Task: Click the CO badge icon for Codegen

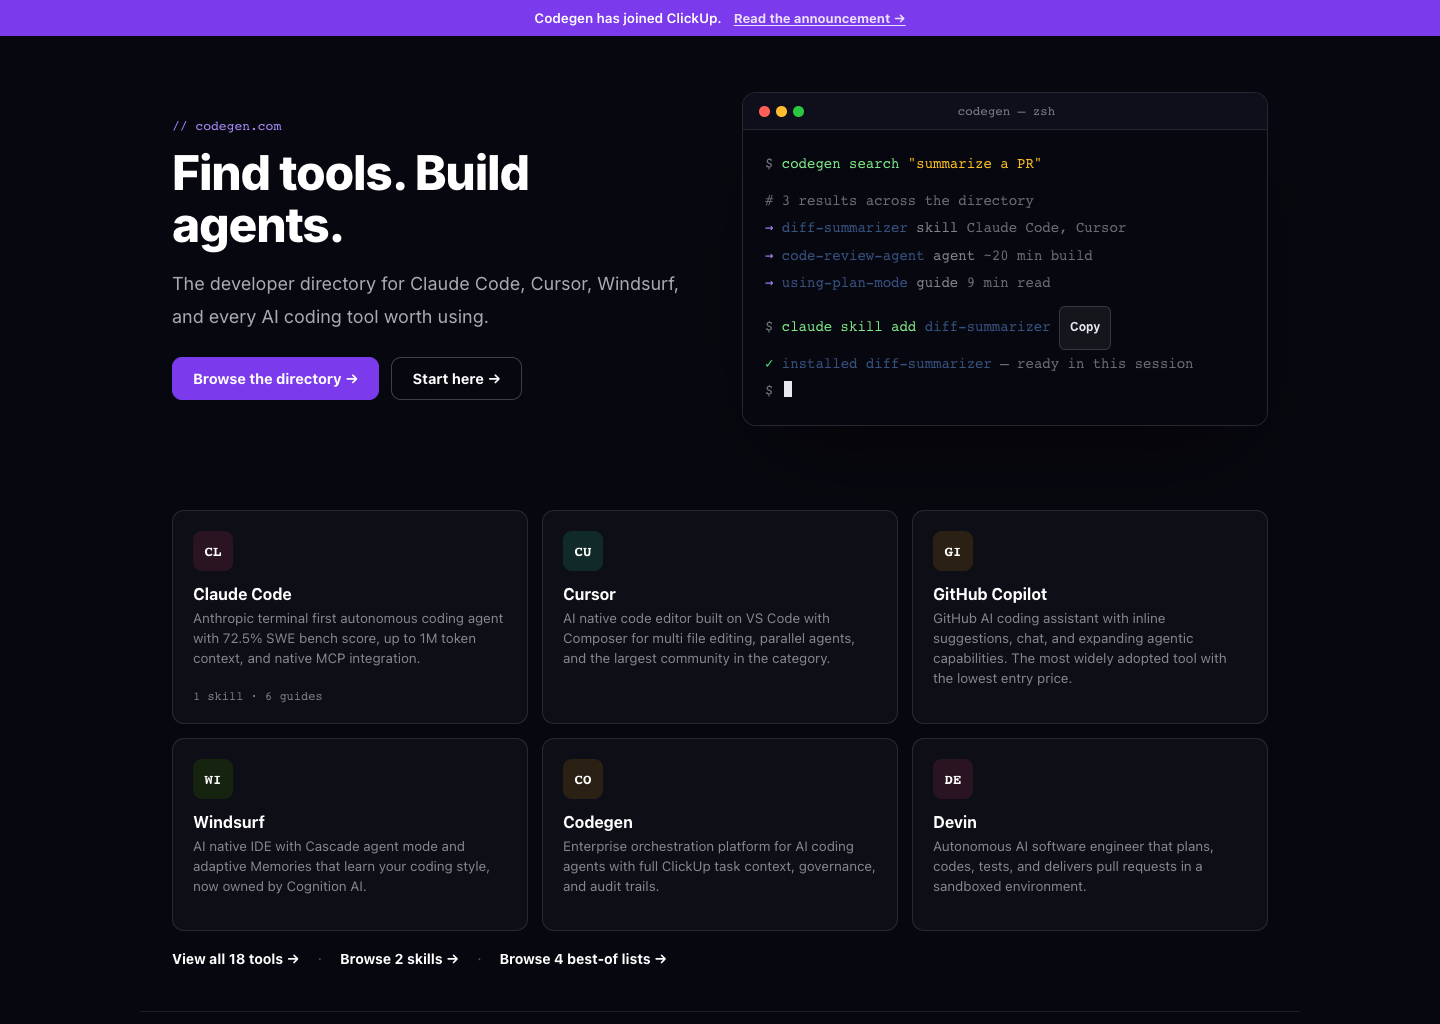Action: click(x=583, y=779)
